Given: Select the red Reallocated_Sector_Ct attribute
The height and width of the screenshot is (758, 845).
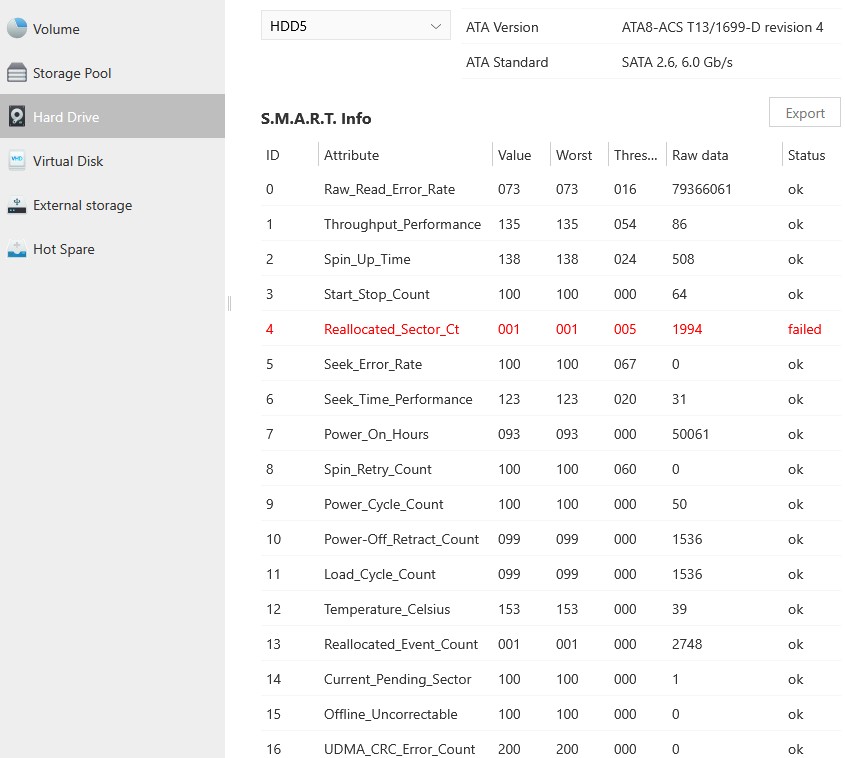Looking at the screenshot, I should click(391, 329).
